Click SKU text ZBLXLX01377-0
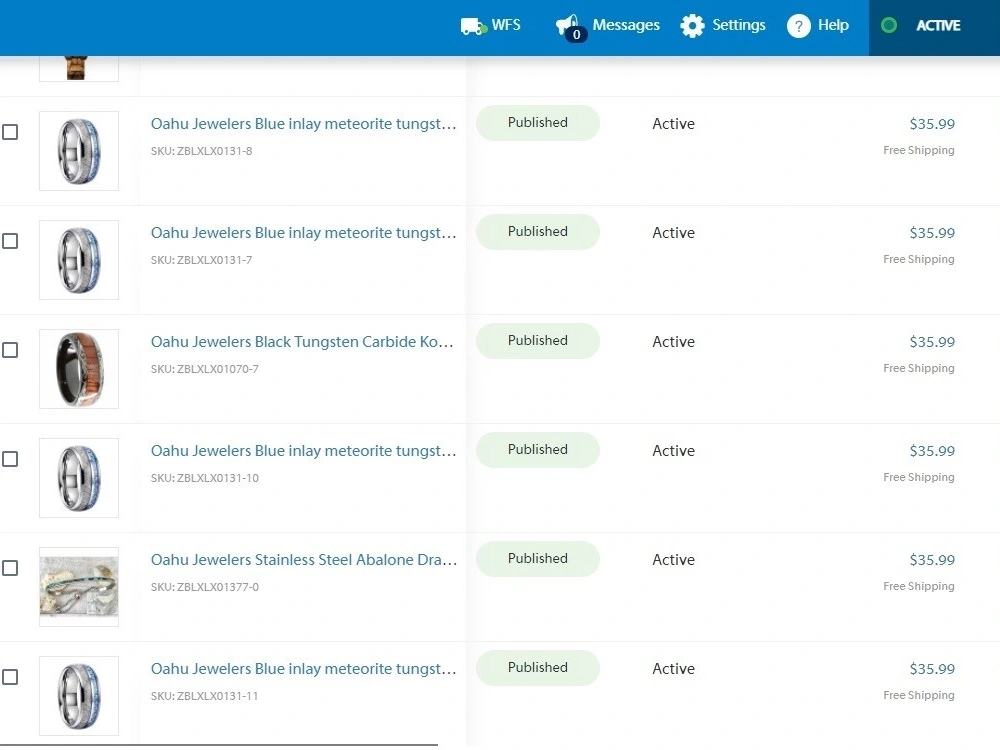Image resolution: width=1000 pixels, height=750 pixels. (x=205, y=587)
